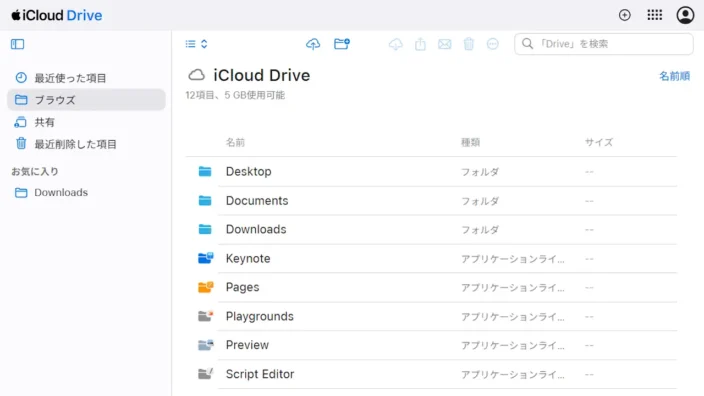
Task: Click the Desktop folder icon
Action: click(205, 172)
